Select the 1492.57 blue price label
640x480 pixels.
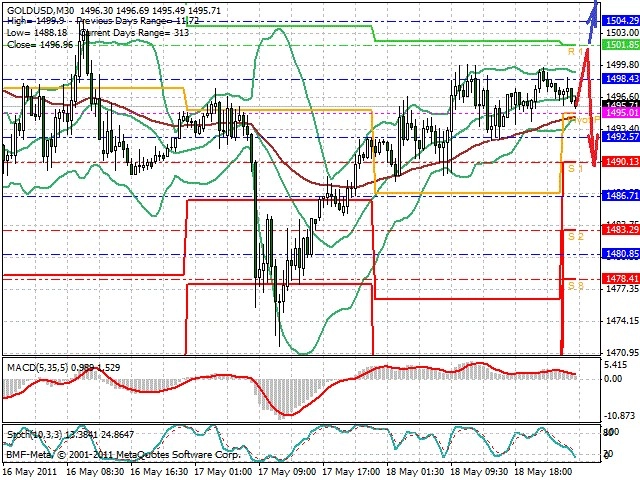click(x=621, y=137)
